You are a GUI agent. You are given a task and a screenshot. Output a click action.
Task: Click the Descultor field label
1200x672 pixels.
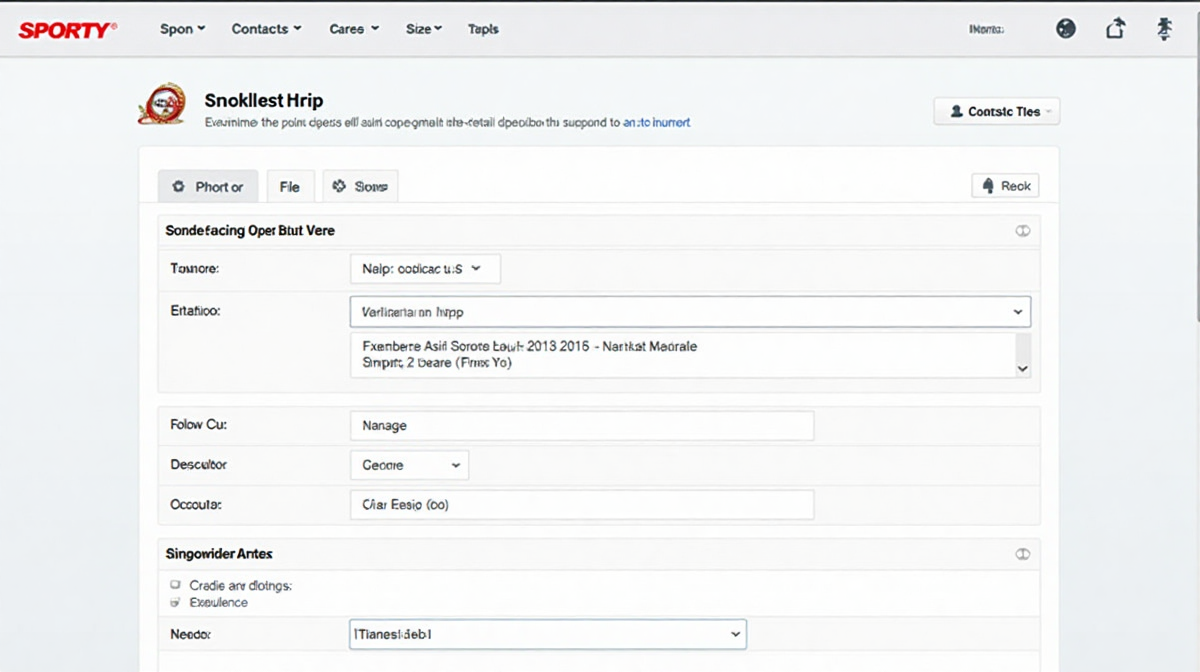[199, 465]
